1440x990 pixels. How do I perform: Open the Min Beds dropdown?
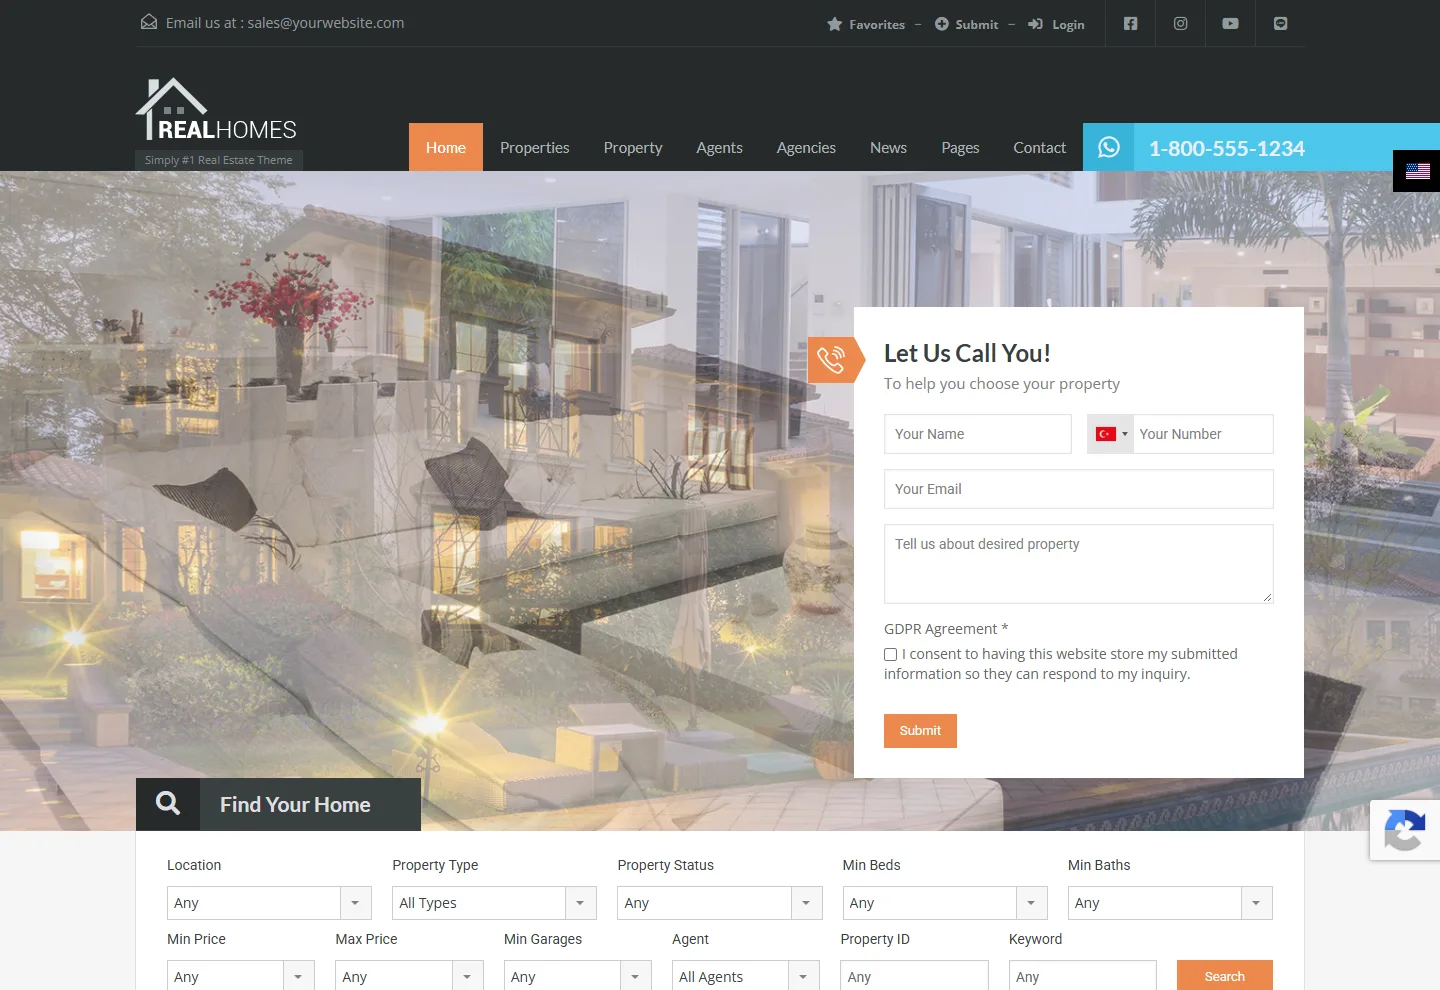click(945, 903)
